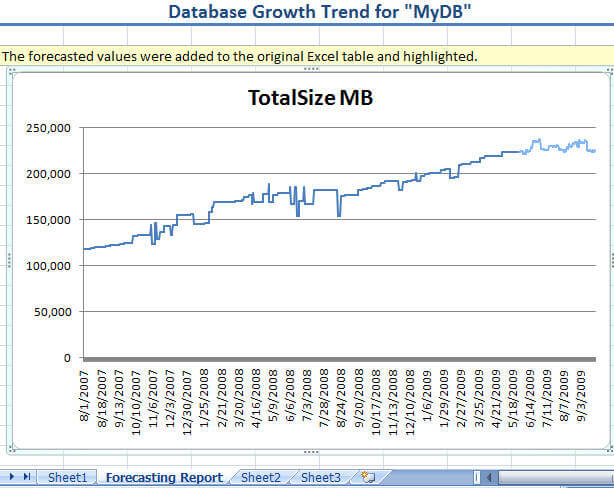Jump to last sheet navigation arrow

point(27,476)
